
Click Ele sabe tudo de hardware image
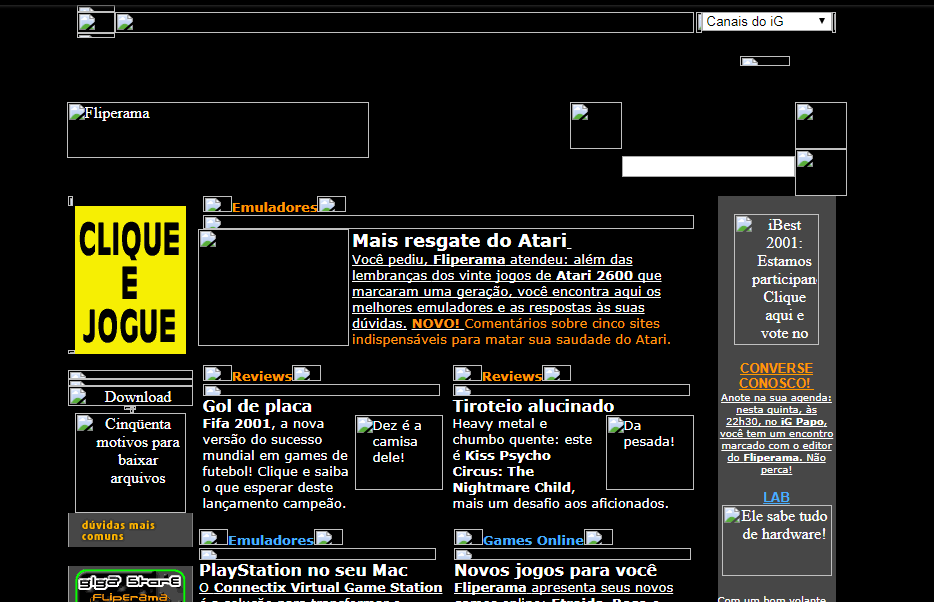pos(777,541)
